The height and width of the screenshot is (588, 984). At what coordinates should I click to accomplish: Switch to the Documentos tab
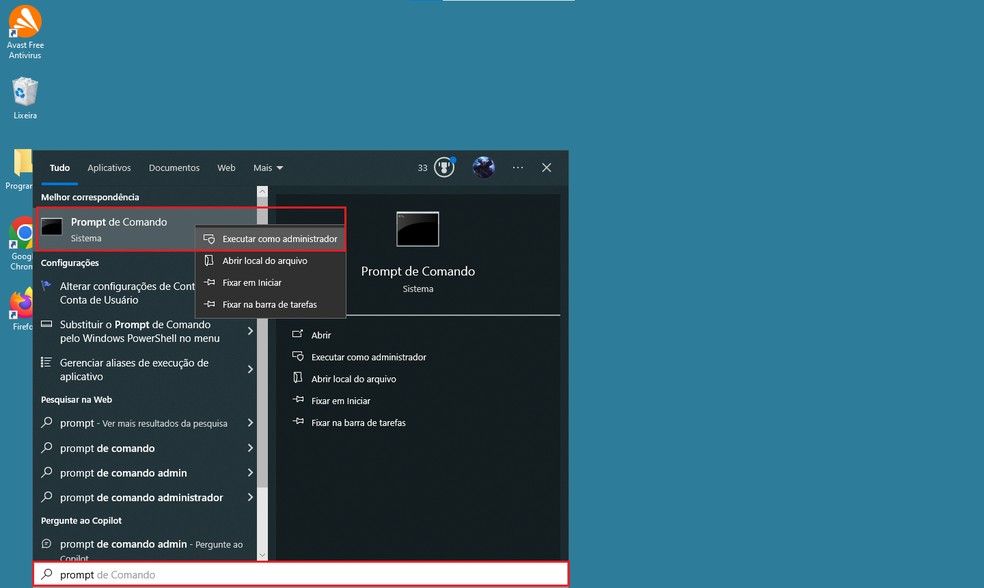tap(173, 167)
